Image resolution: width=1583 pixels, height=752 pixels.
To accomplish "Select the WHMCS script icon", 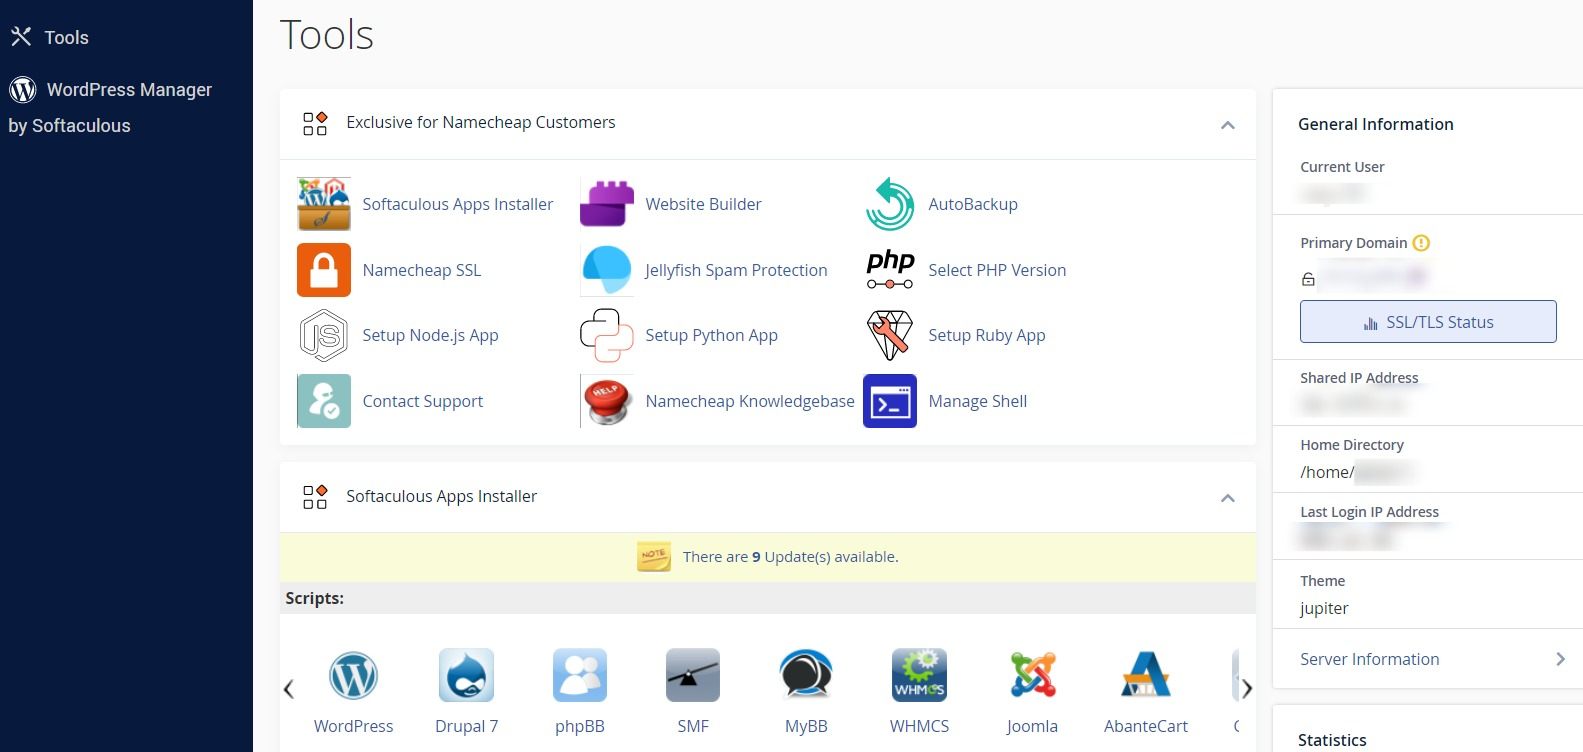I will tap(919, 676).
